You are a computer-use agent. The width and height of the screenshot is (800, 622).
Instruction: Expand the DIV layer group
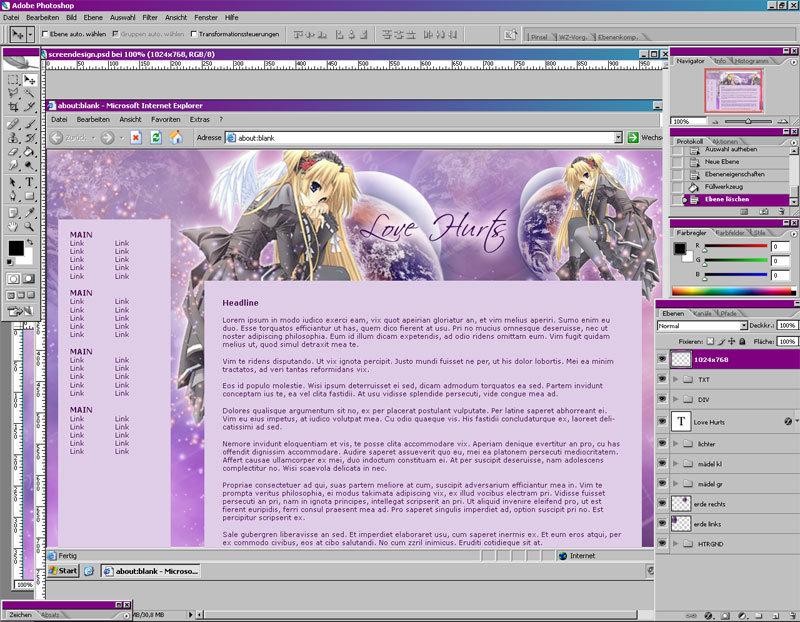coord(676,399)
